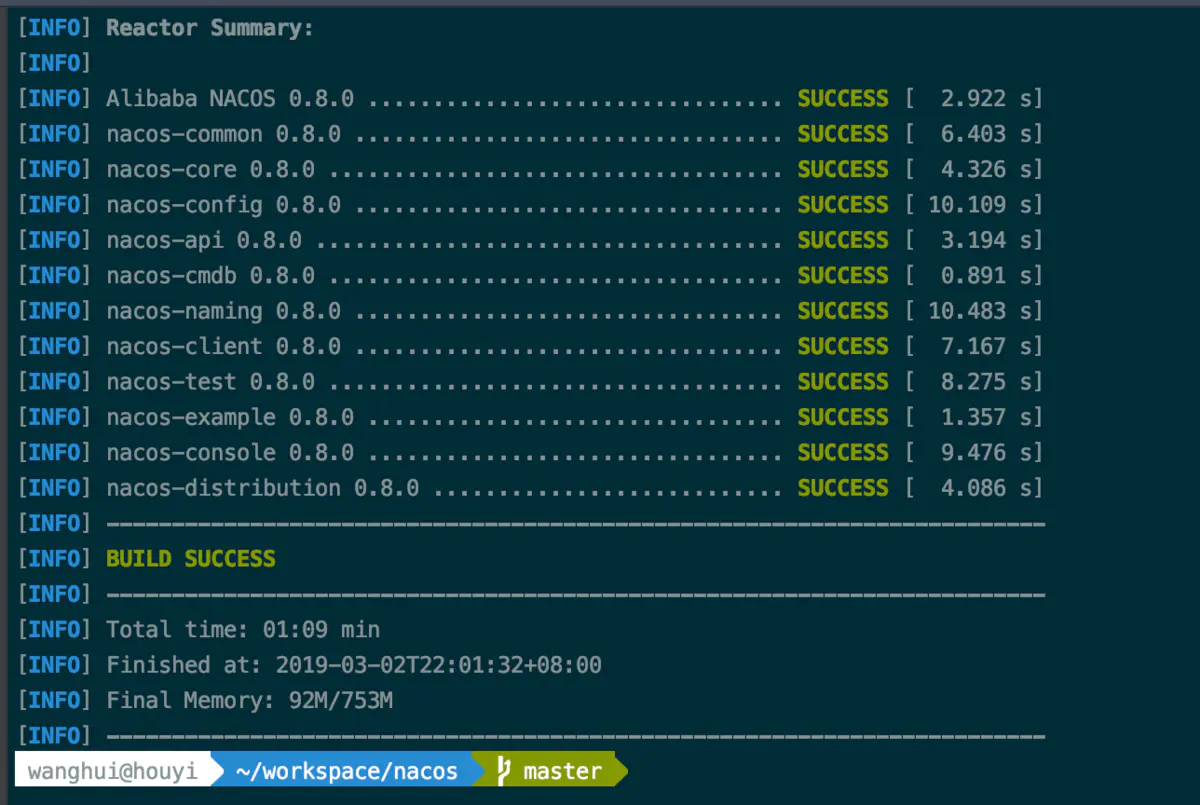Screen dimensions: 1200x805
Task: Click the '4.326 s' duration value
Action: [985, 170]
